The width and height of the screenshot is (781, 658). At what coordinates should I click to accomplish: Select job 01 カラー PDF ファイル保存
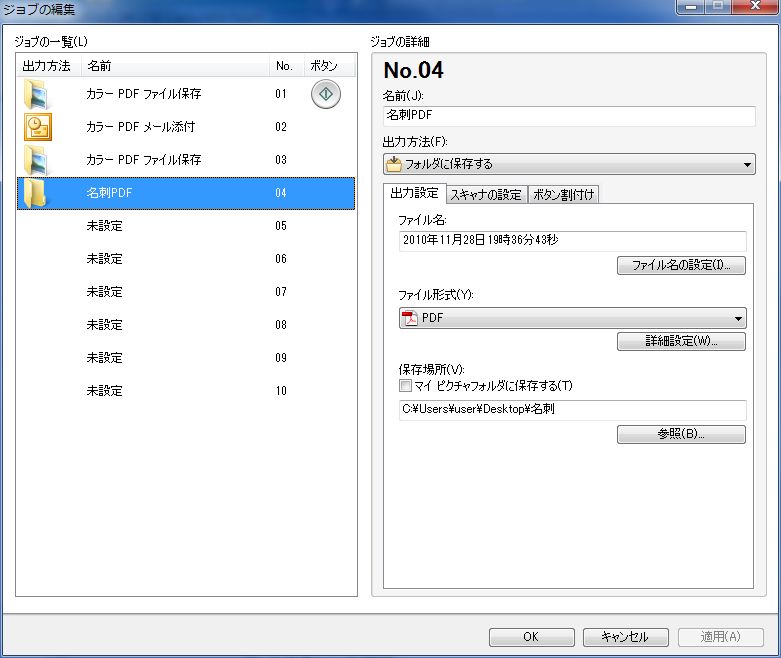[186, 94]
